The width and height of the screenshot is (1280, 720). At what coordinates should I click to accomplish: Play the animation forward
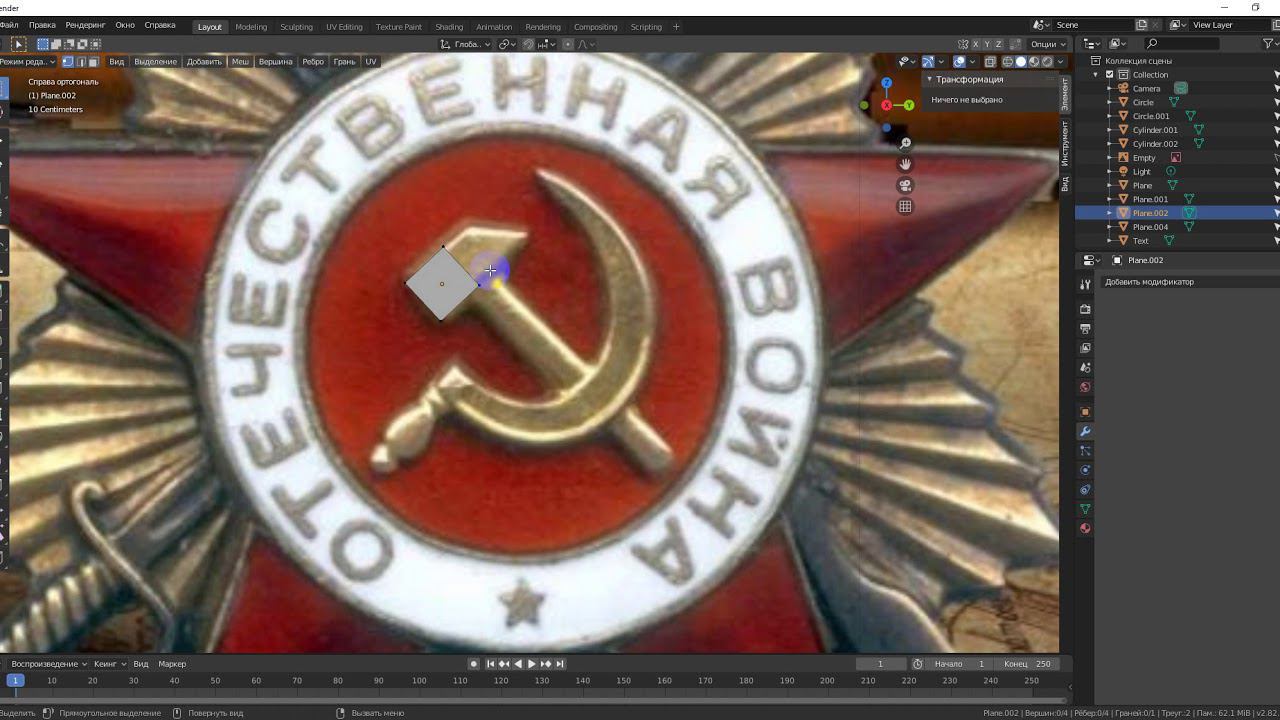coord(532,664)
